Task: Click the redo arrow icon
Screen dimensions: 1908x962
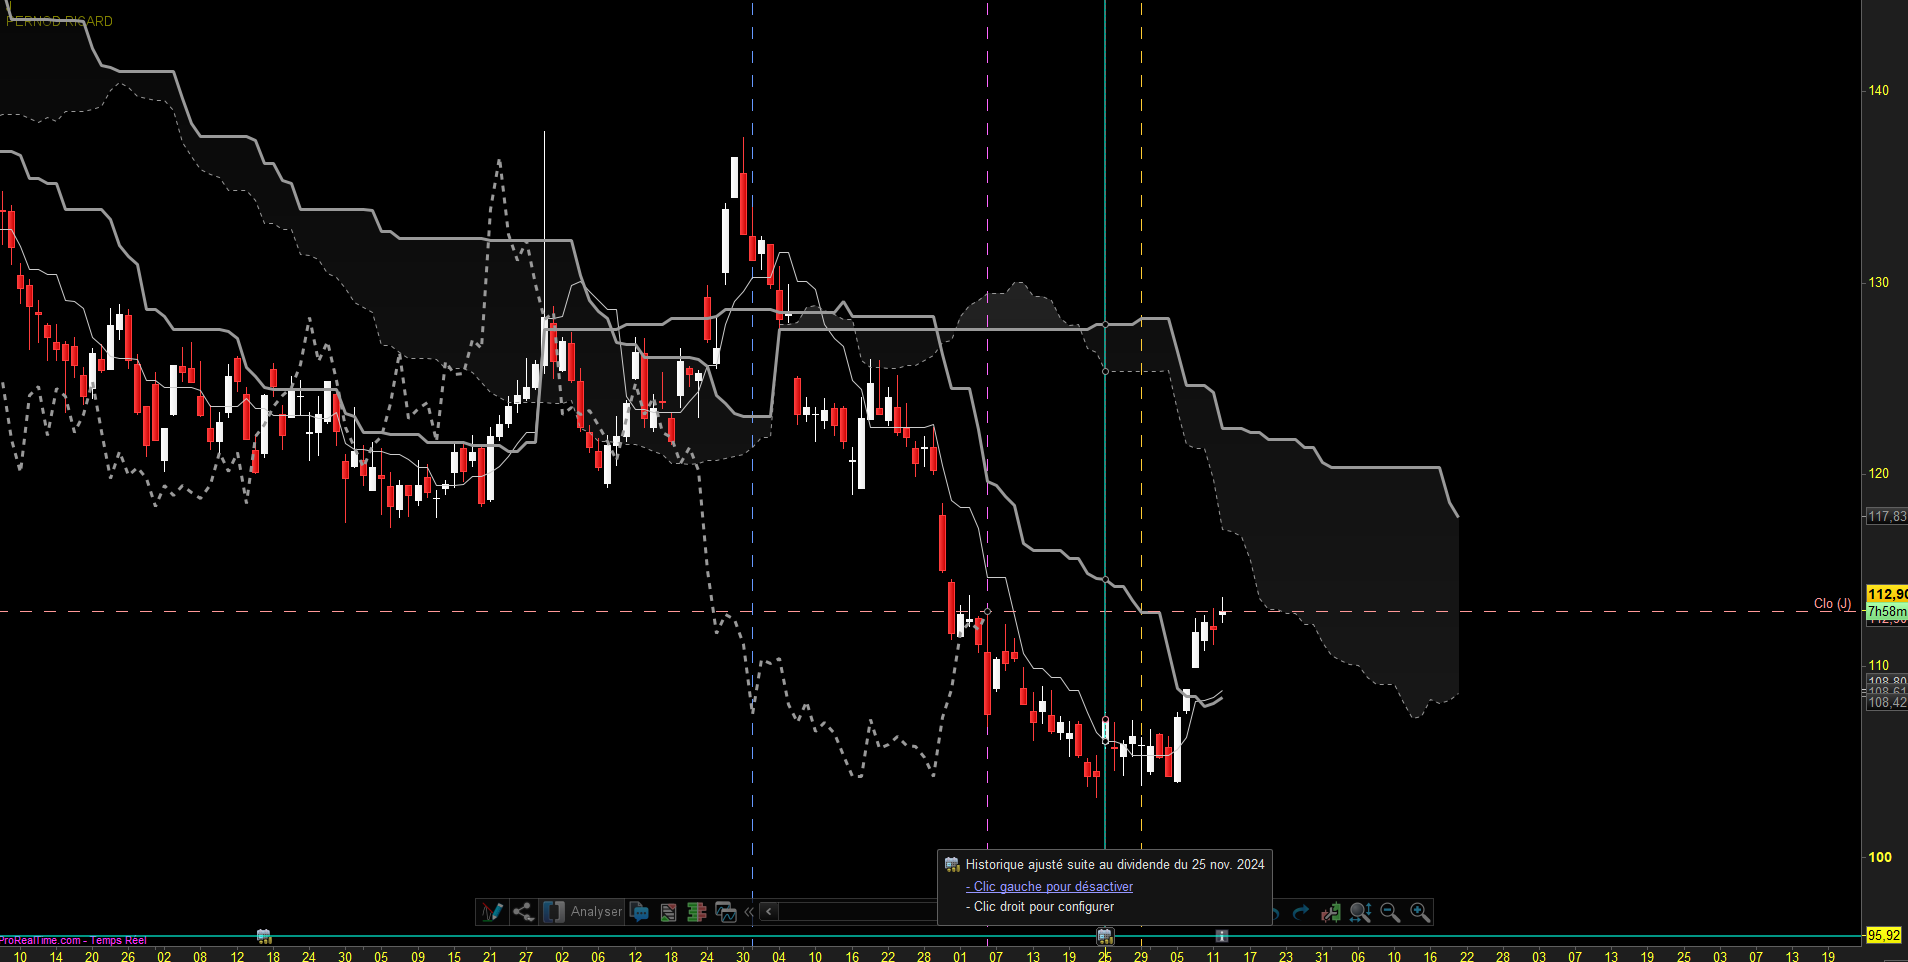Action: tap(1301, 912)
